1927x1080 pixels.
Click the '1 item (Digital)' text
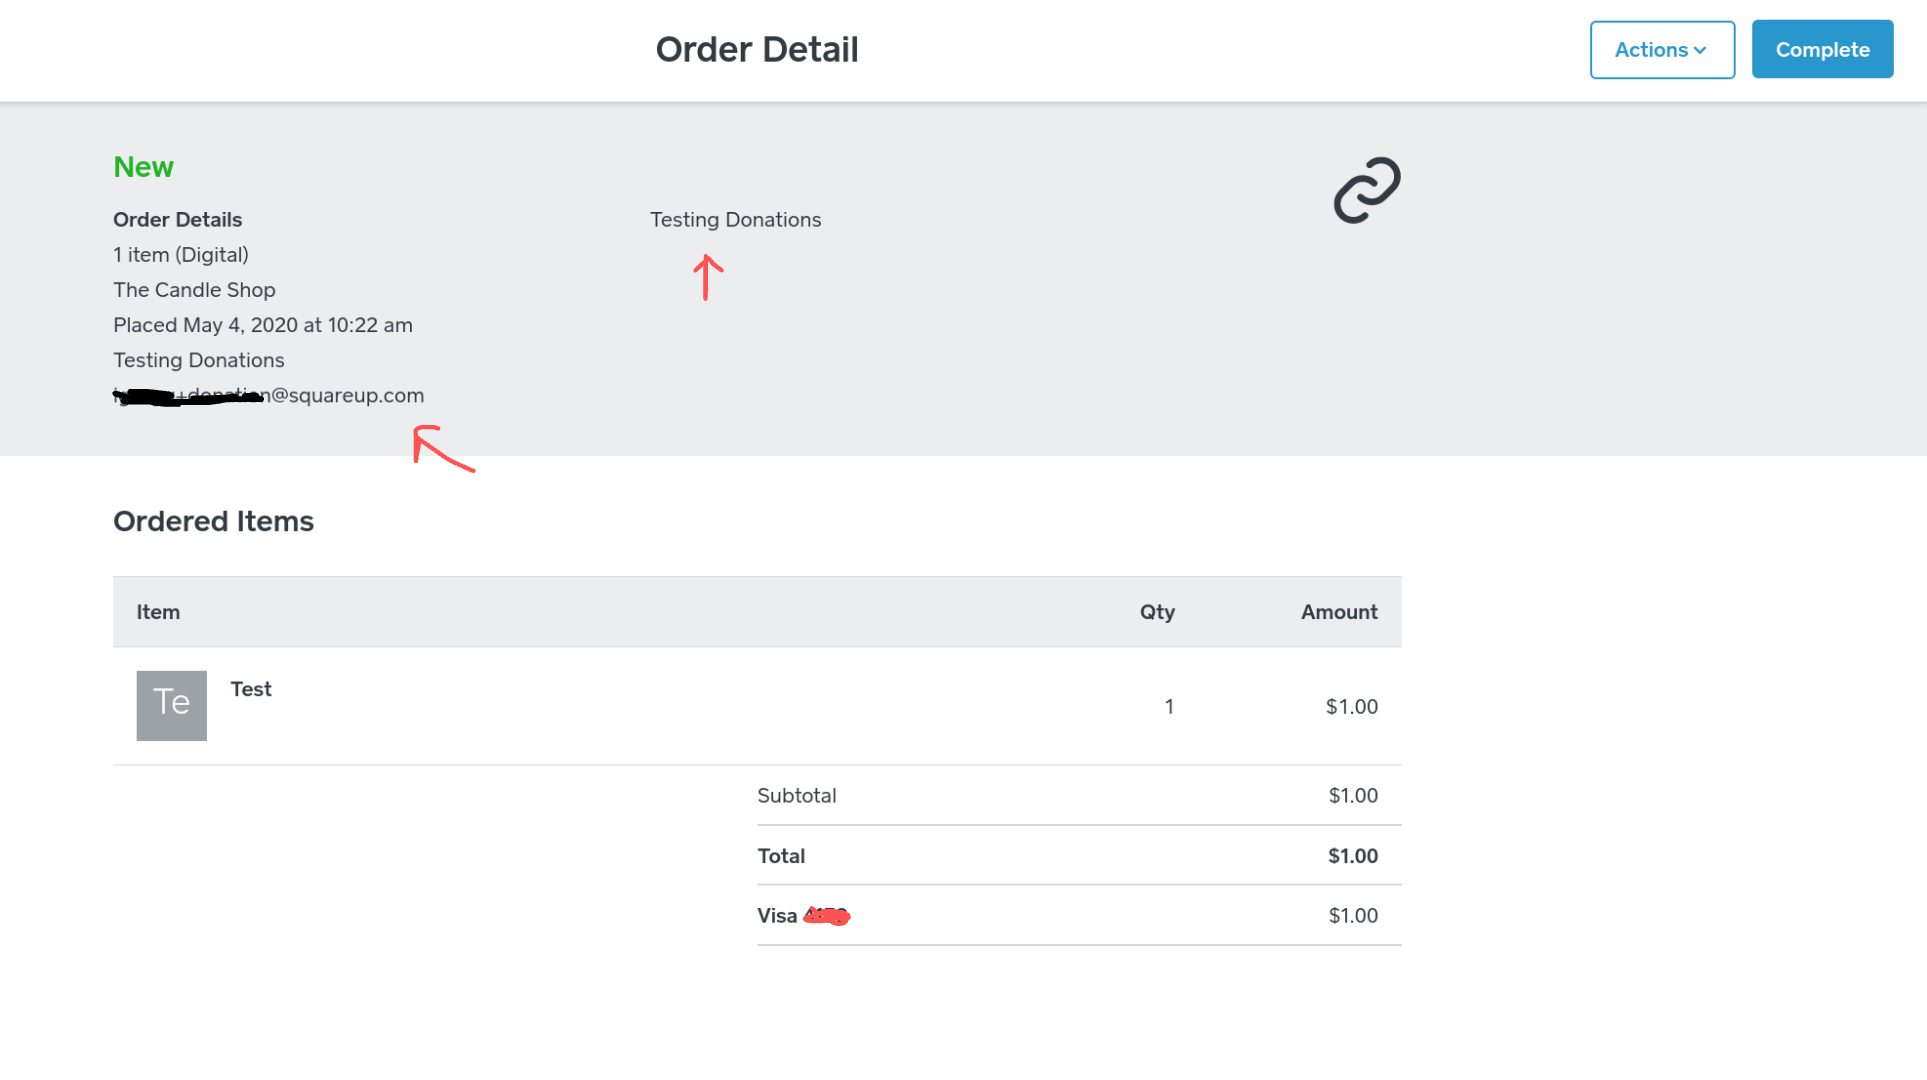point(181,255)
